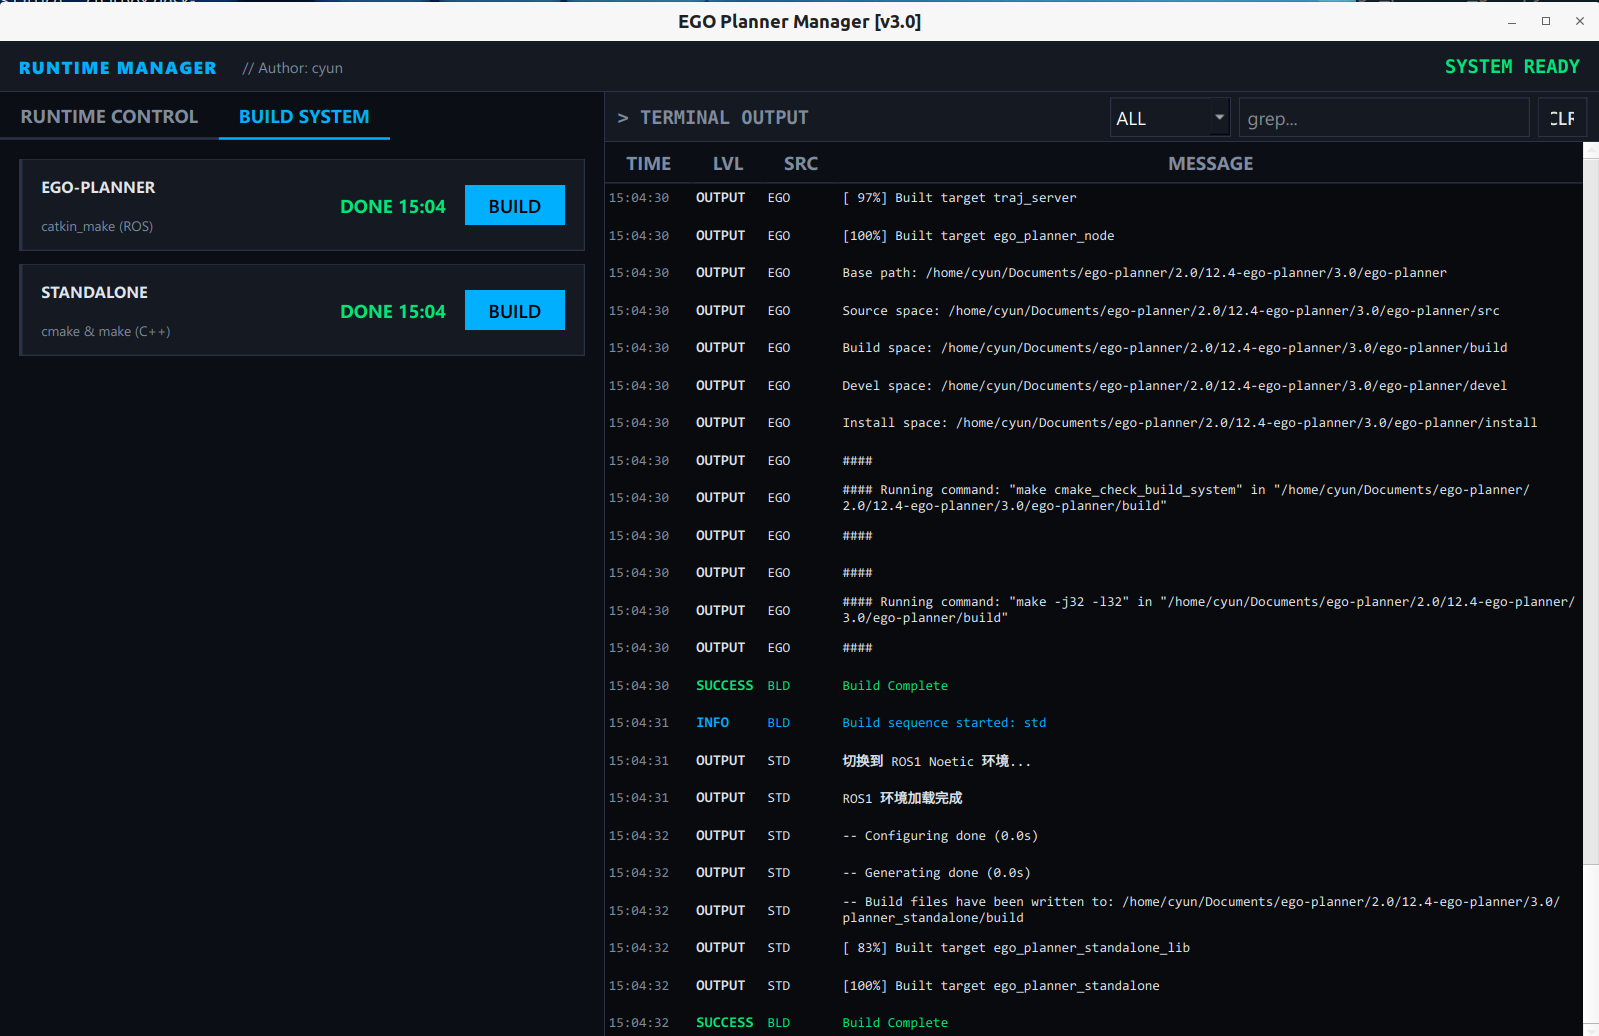Click '-- Generating done (0.0s)' message

(x=936, y=873)
